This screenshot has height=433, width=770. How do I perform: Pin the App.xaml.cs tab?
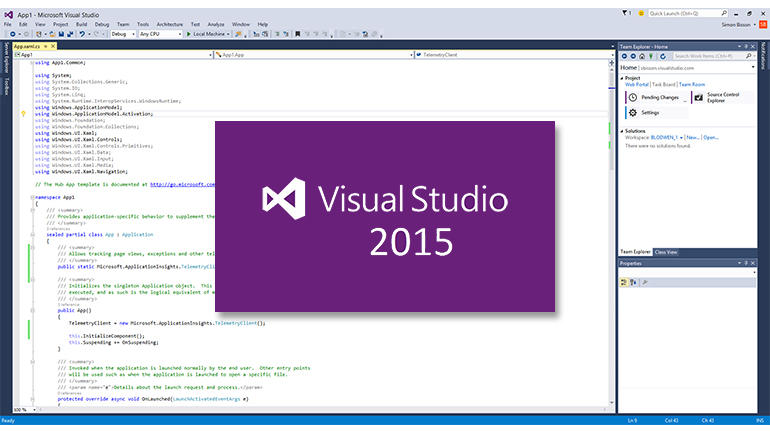[x=46, y=46]
